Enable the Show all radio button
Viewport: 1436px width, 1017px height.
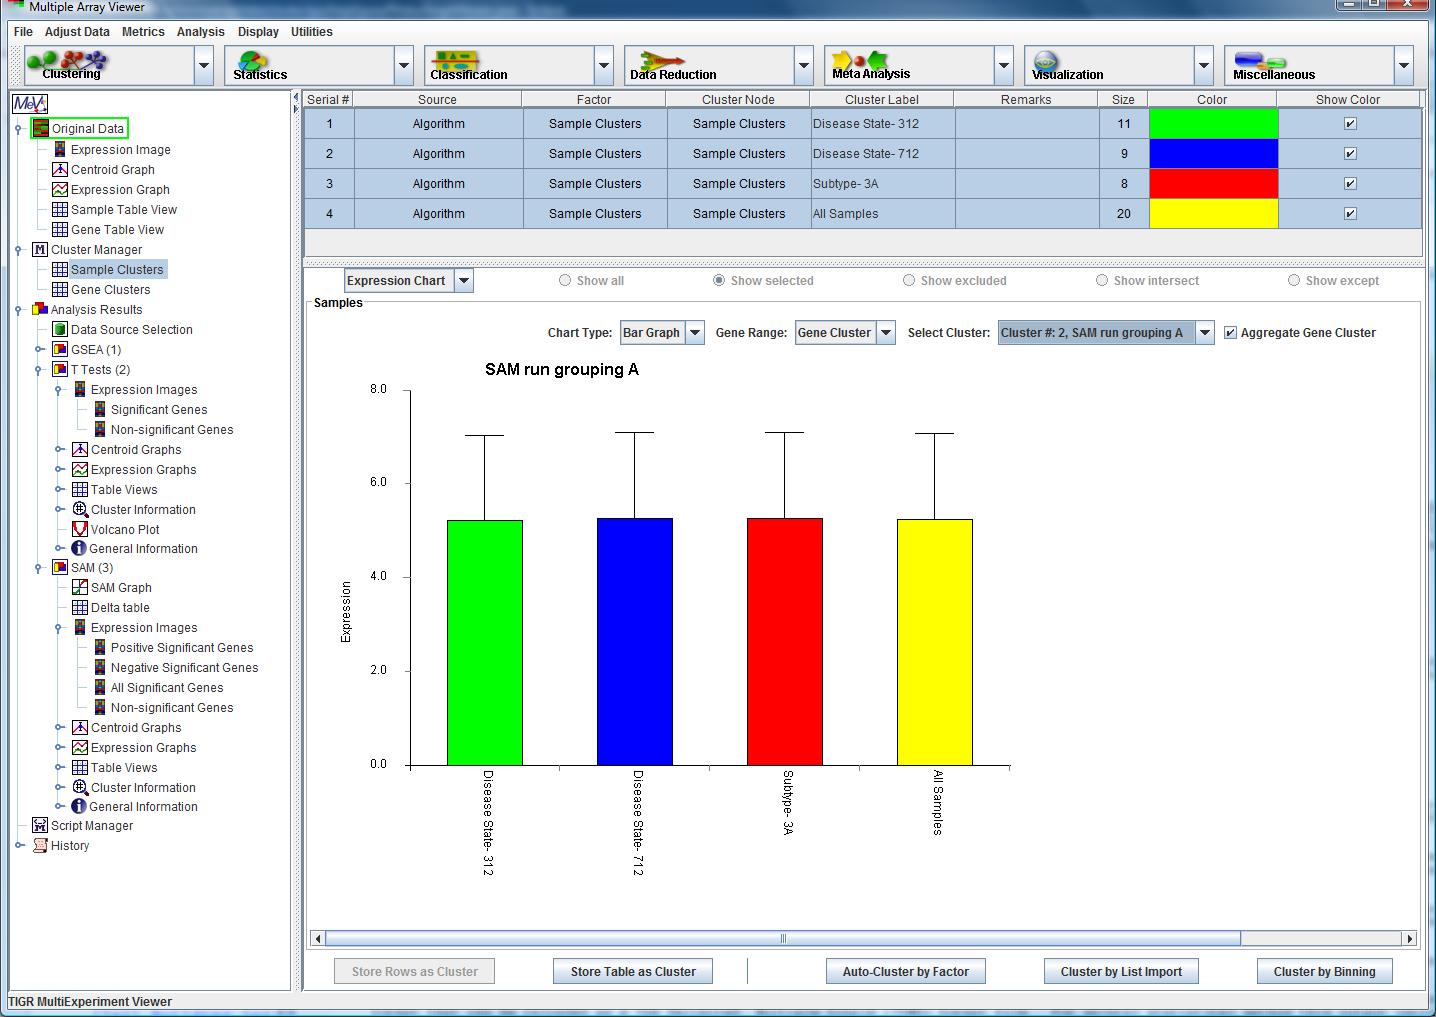point(566,281)
